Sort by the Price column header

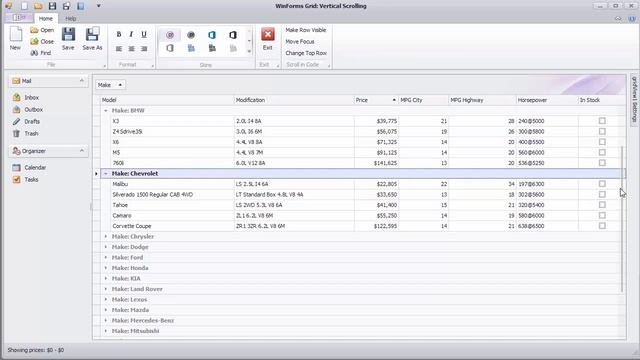(x=376, y=100)
